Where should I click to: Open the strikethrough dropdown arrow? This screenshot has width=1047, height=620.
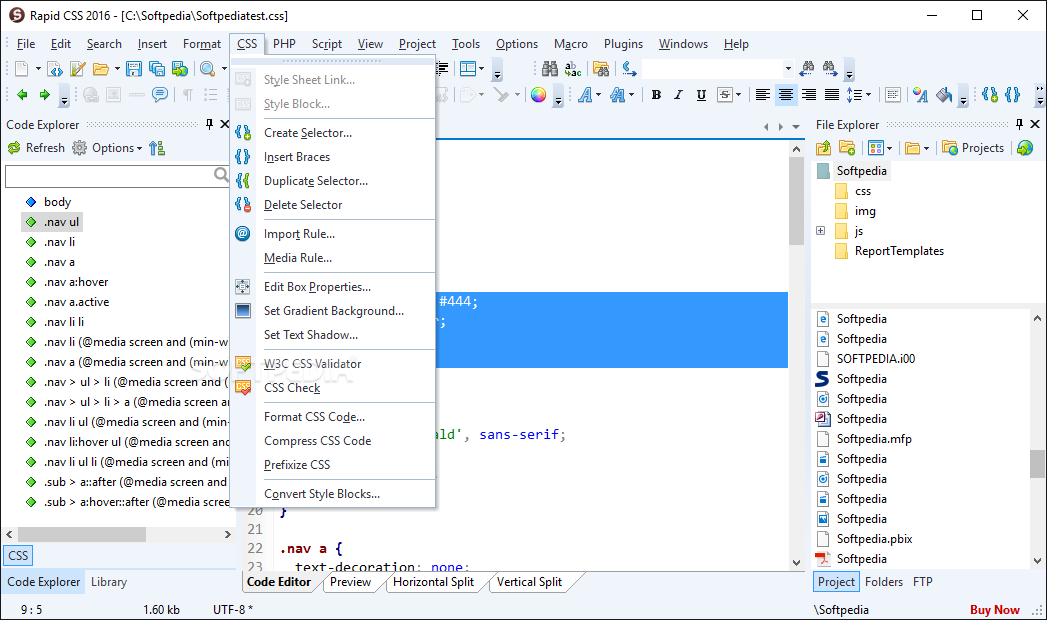click(738, 95)
